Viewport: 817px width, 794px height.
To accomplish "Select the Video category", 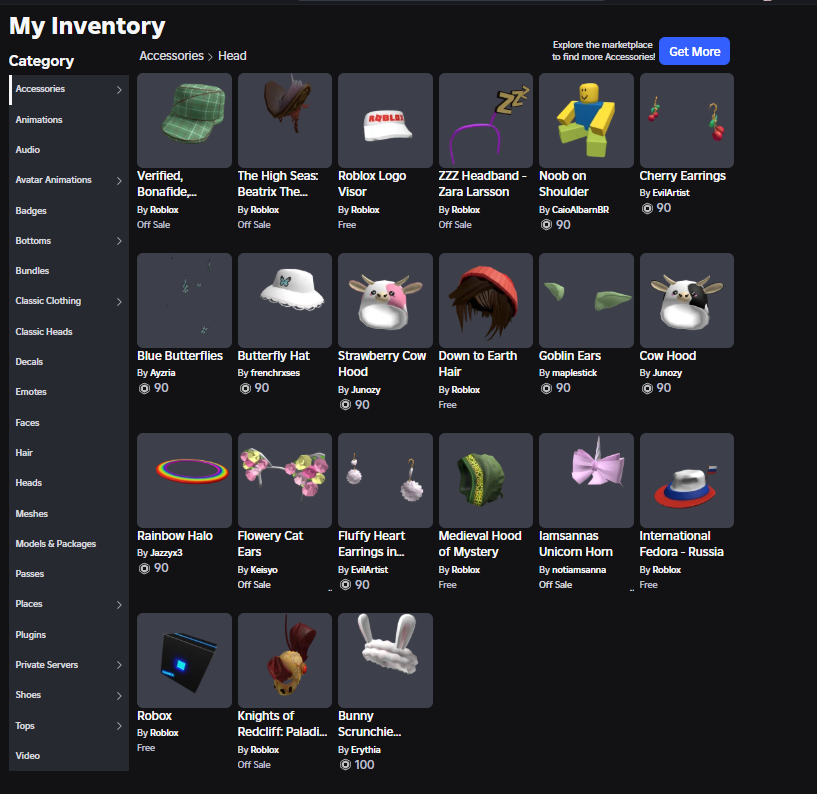I will 69,756.
